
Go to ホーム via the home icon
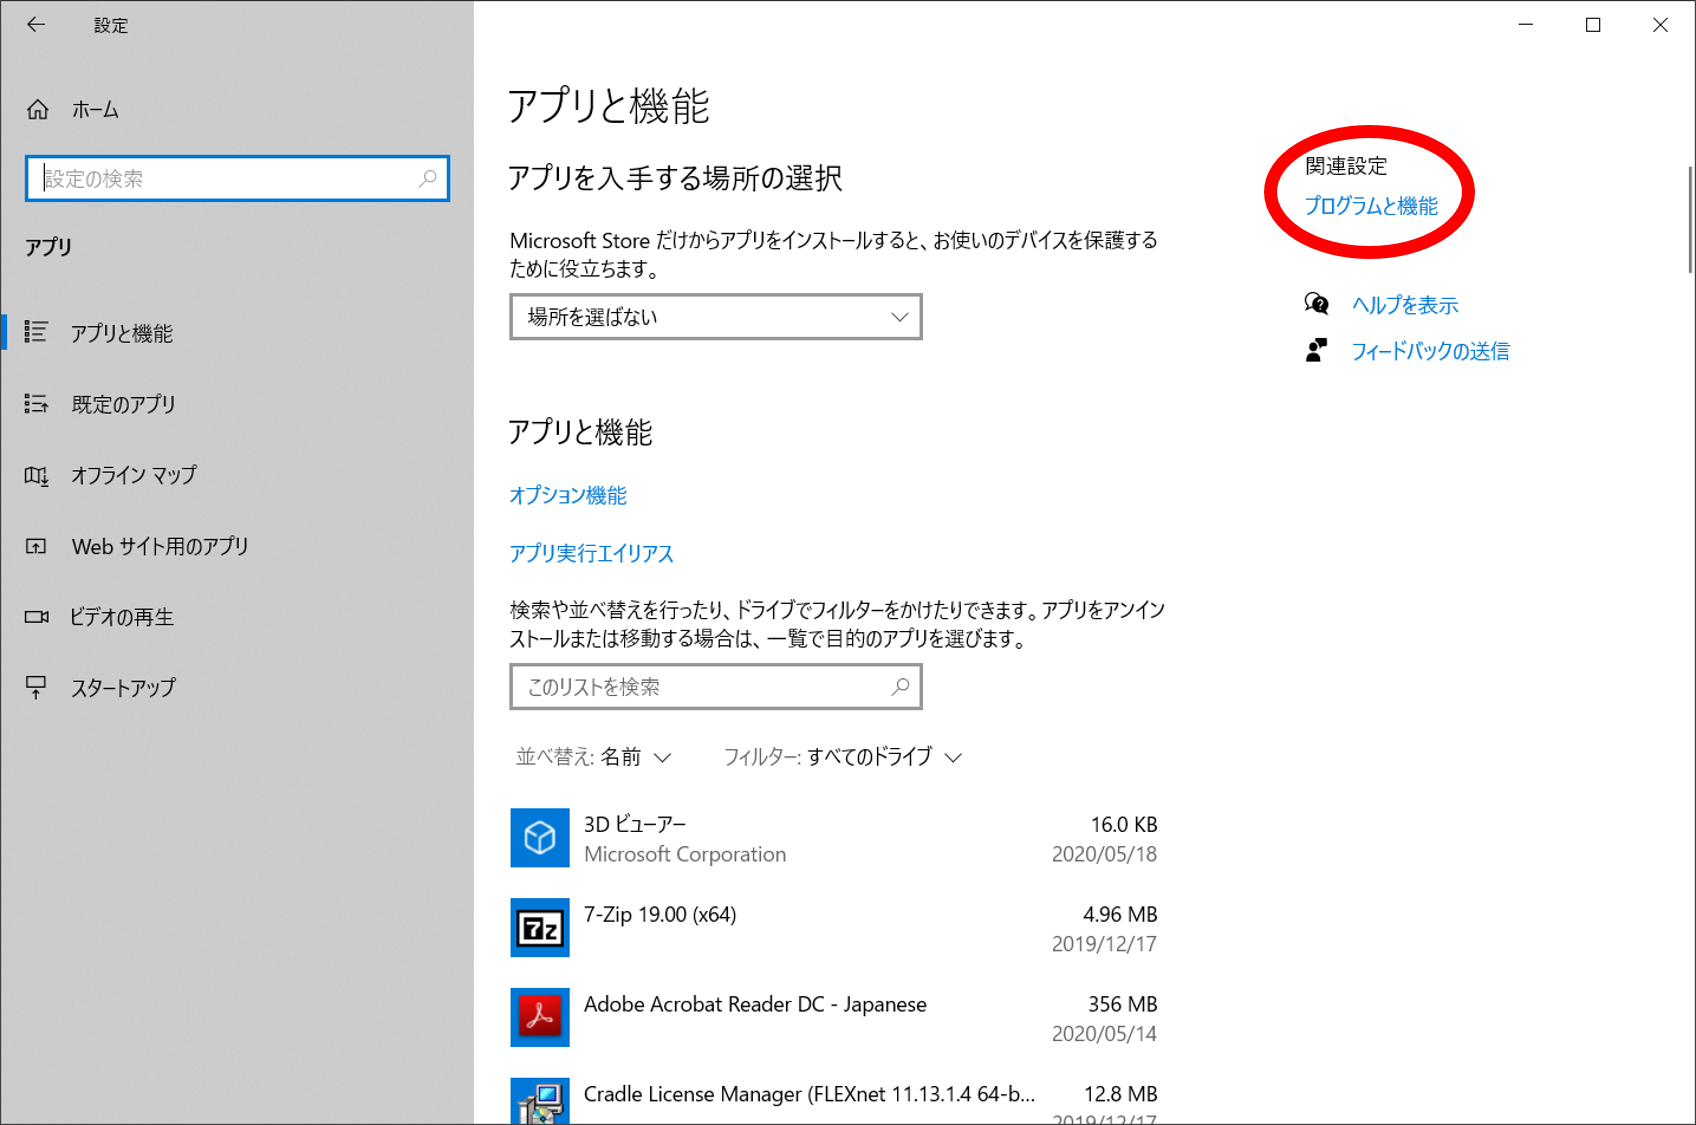click(x=38, y=109)
